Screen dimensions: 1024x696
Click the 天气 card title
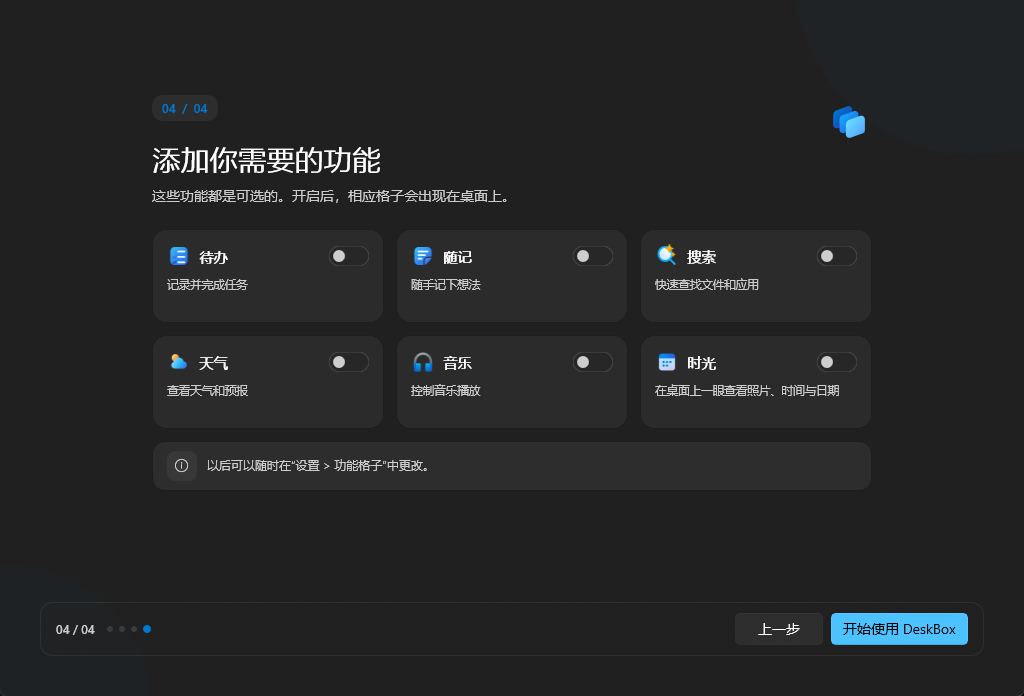214,363
